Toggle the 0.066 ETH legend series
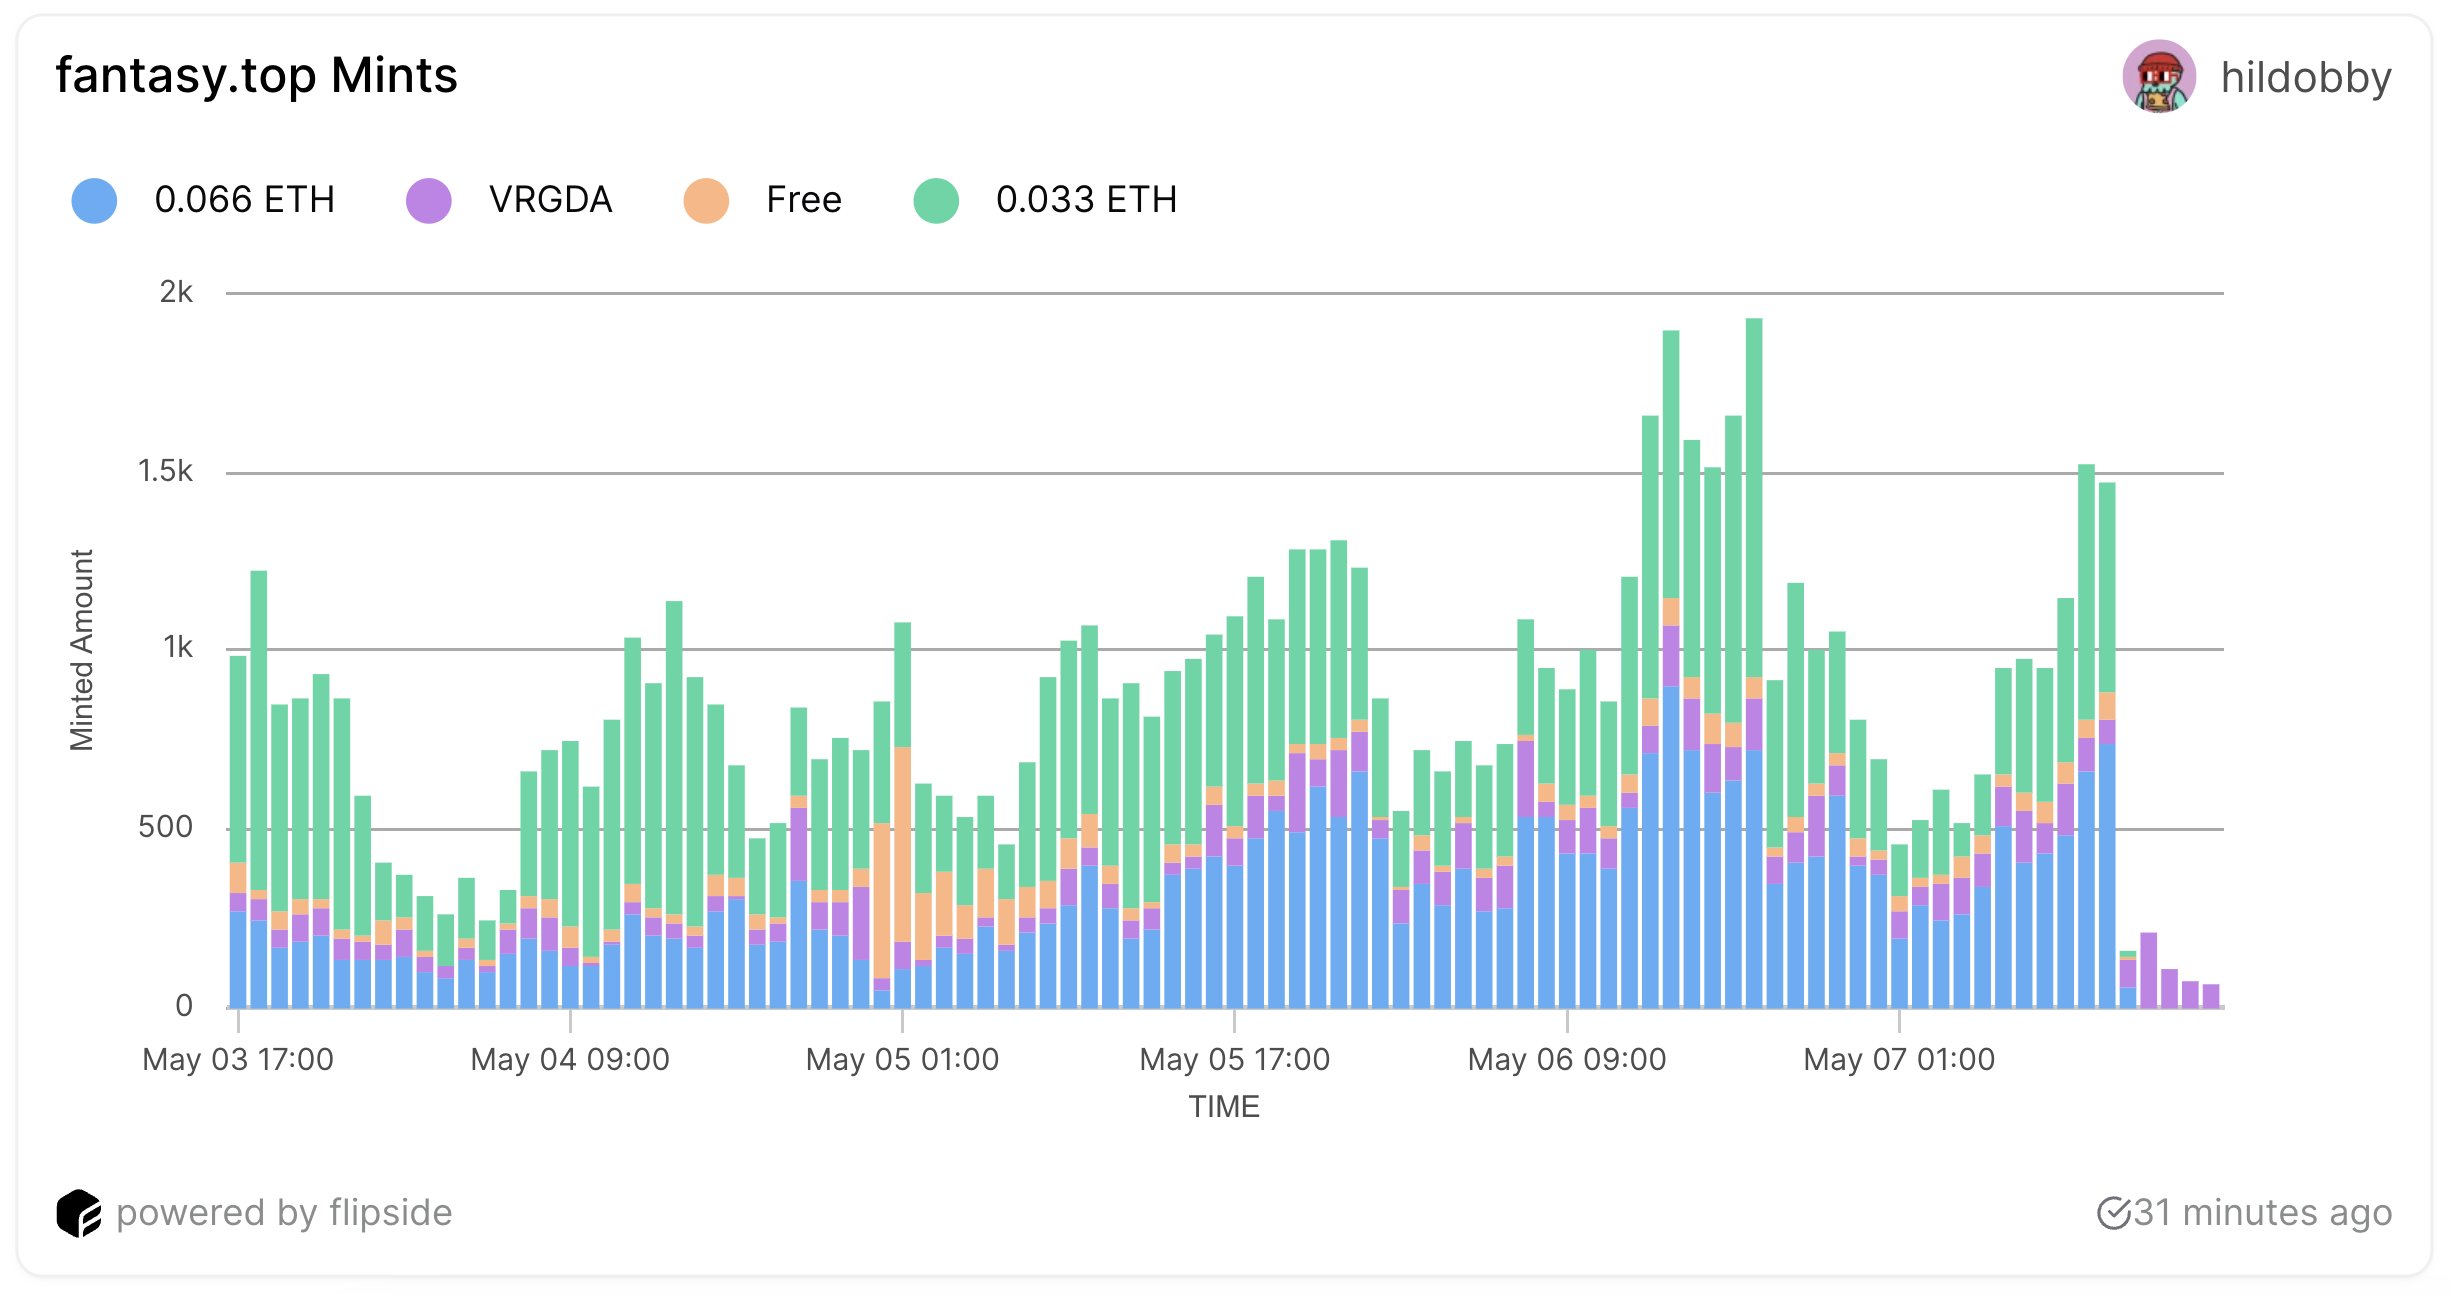 [243, 200]
